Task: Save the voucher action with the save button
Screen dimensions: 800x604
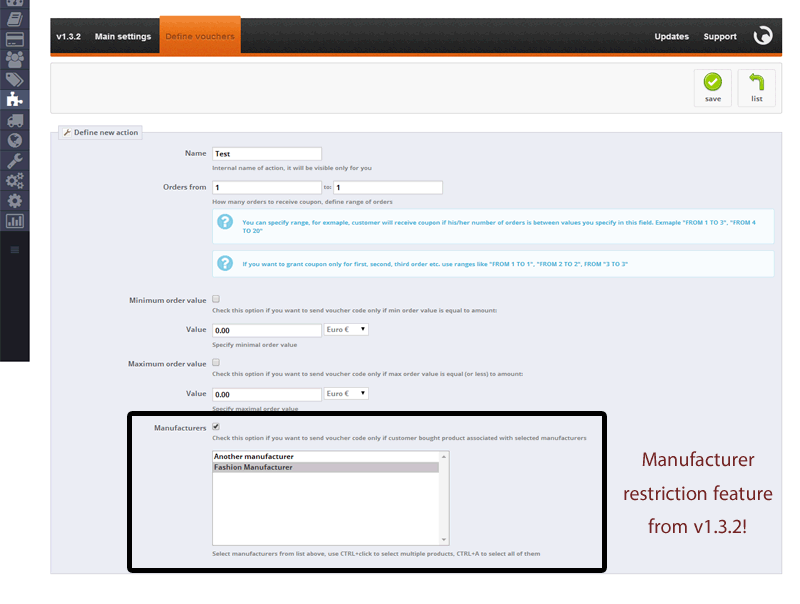Action: (x=712, y=88)
